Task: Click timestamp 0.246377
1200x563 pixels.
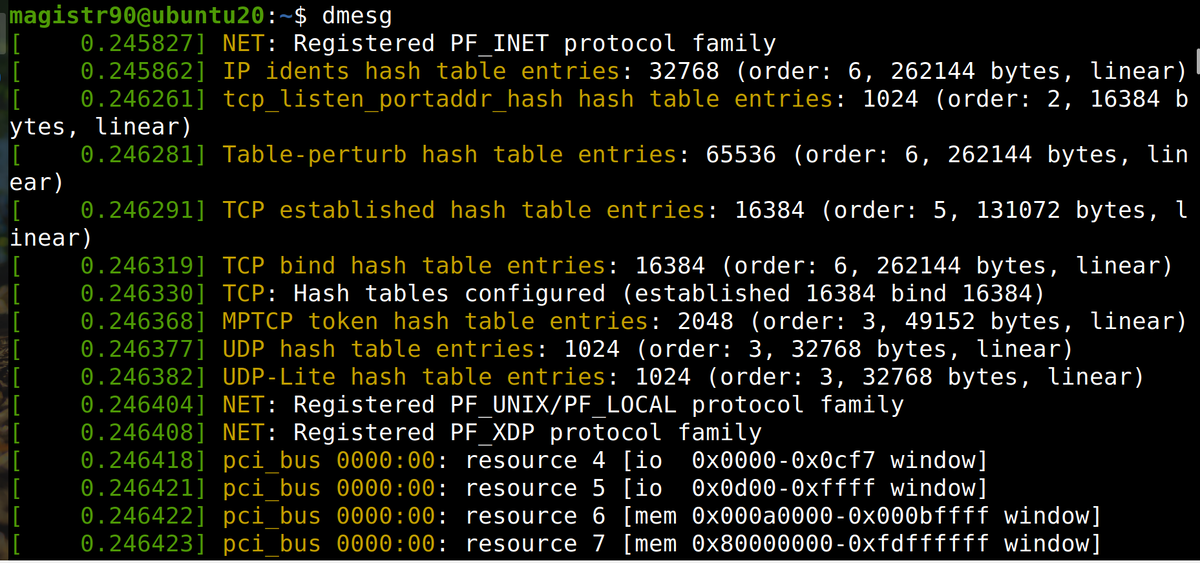Action: pos(136,350)
